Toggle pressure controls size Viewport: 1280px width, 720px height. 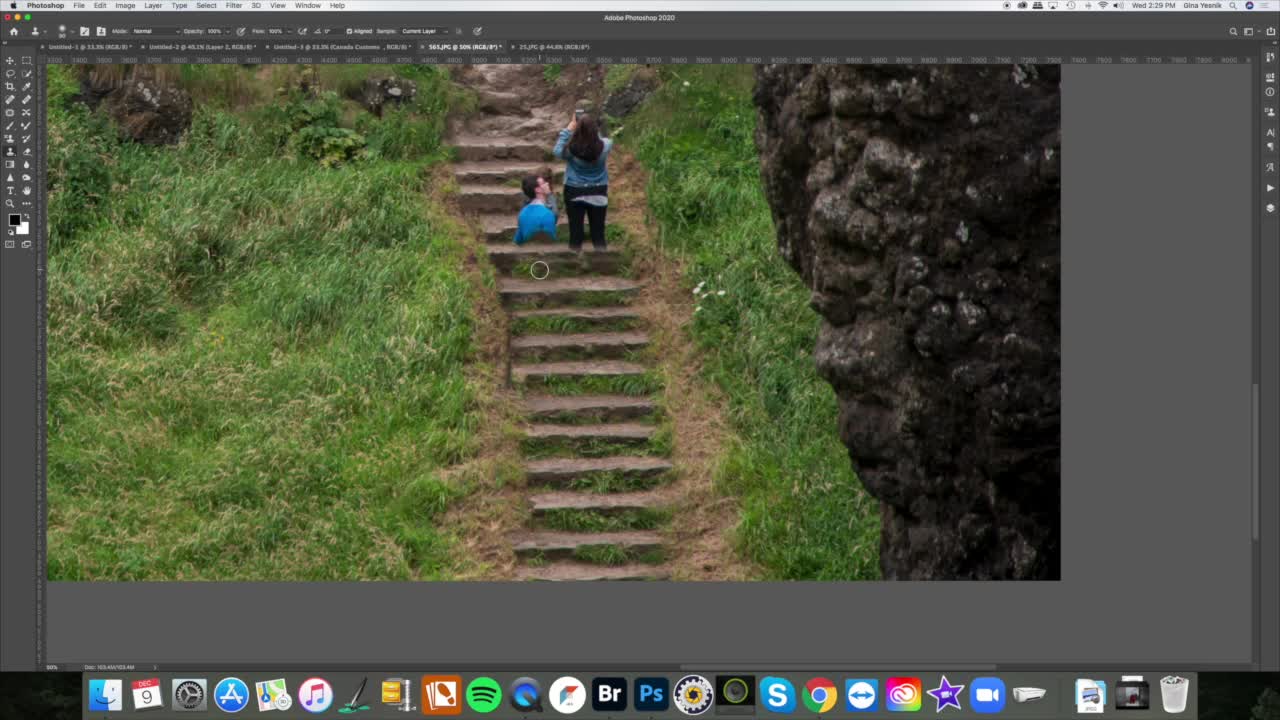coord(477,31)
